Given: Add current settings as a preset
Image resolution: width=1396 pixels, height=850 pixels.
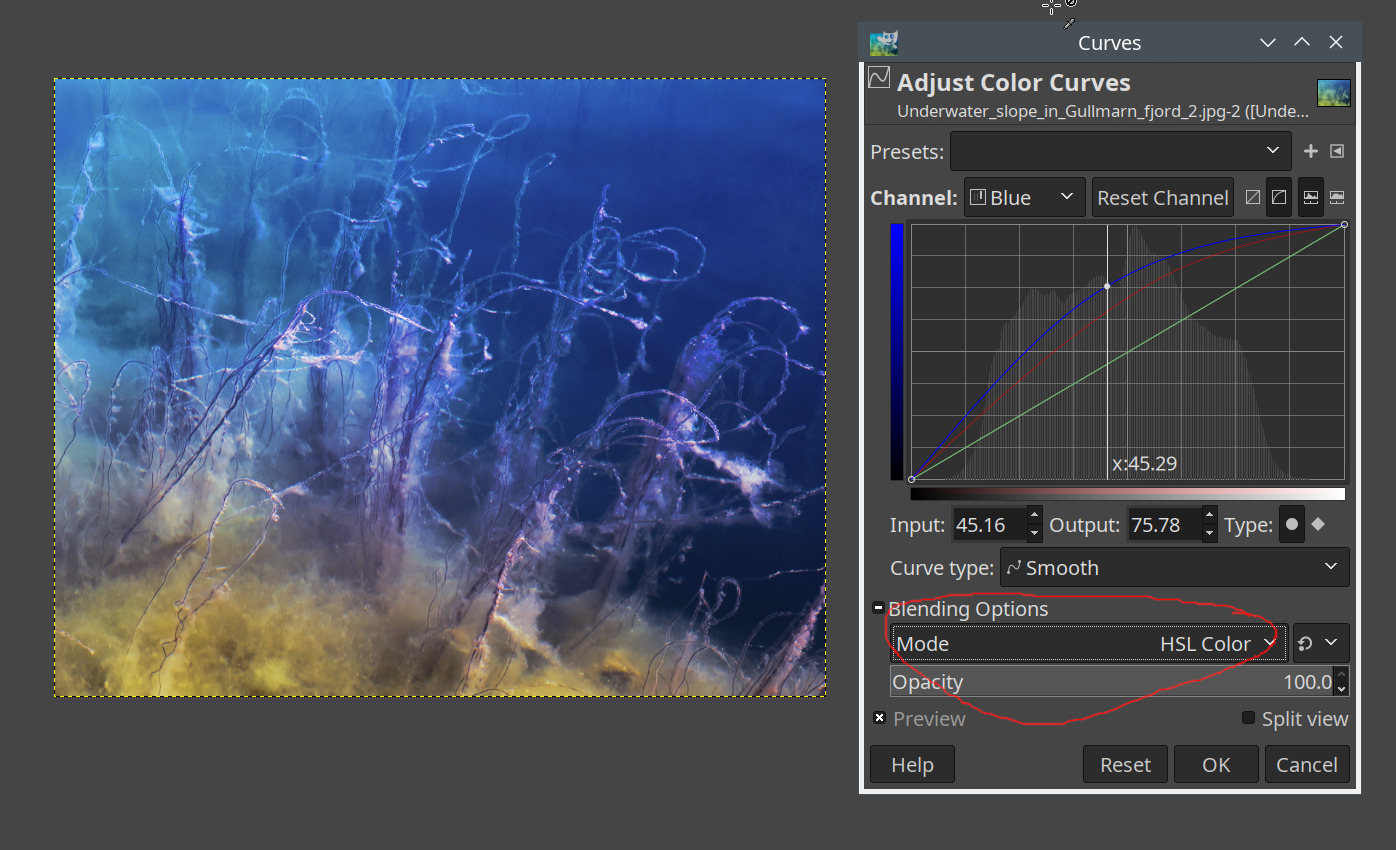Looking at the screenshot, I should 1310,151.
